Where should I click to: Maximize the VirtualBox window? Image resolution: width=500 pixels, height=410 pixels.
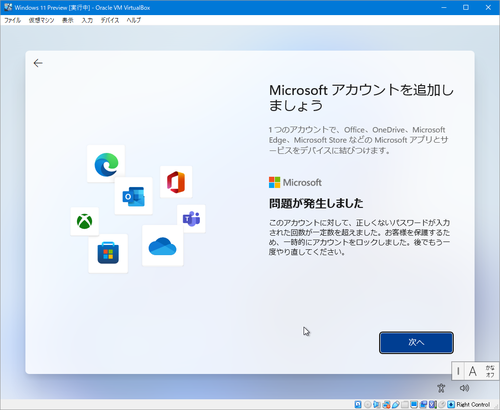click(466, 7)
